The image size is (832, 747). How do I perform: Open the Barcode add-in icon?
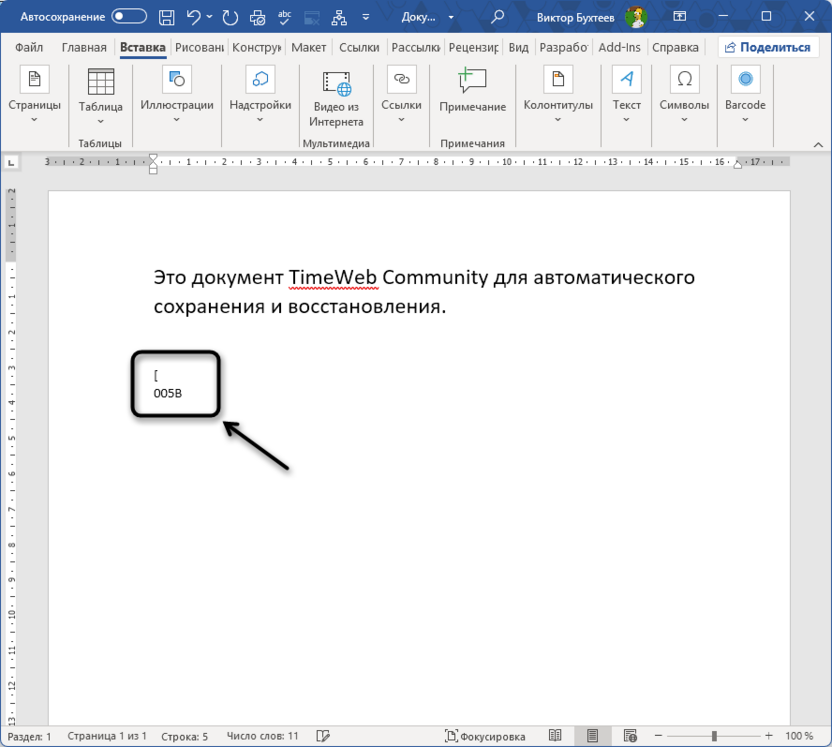click(746, 79)
